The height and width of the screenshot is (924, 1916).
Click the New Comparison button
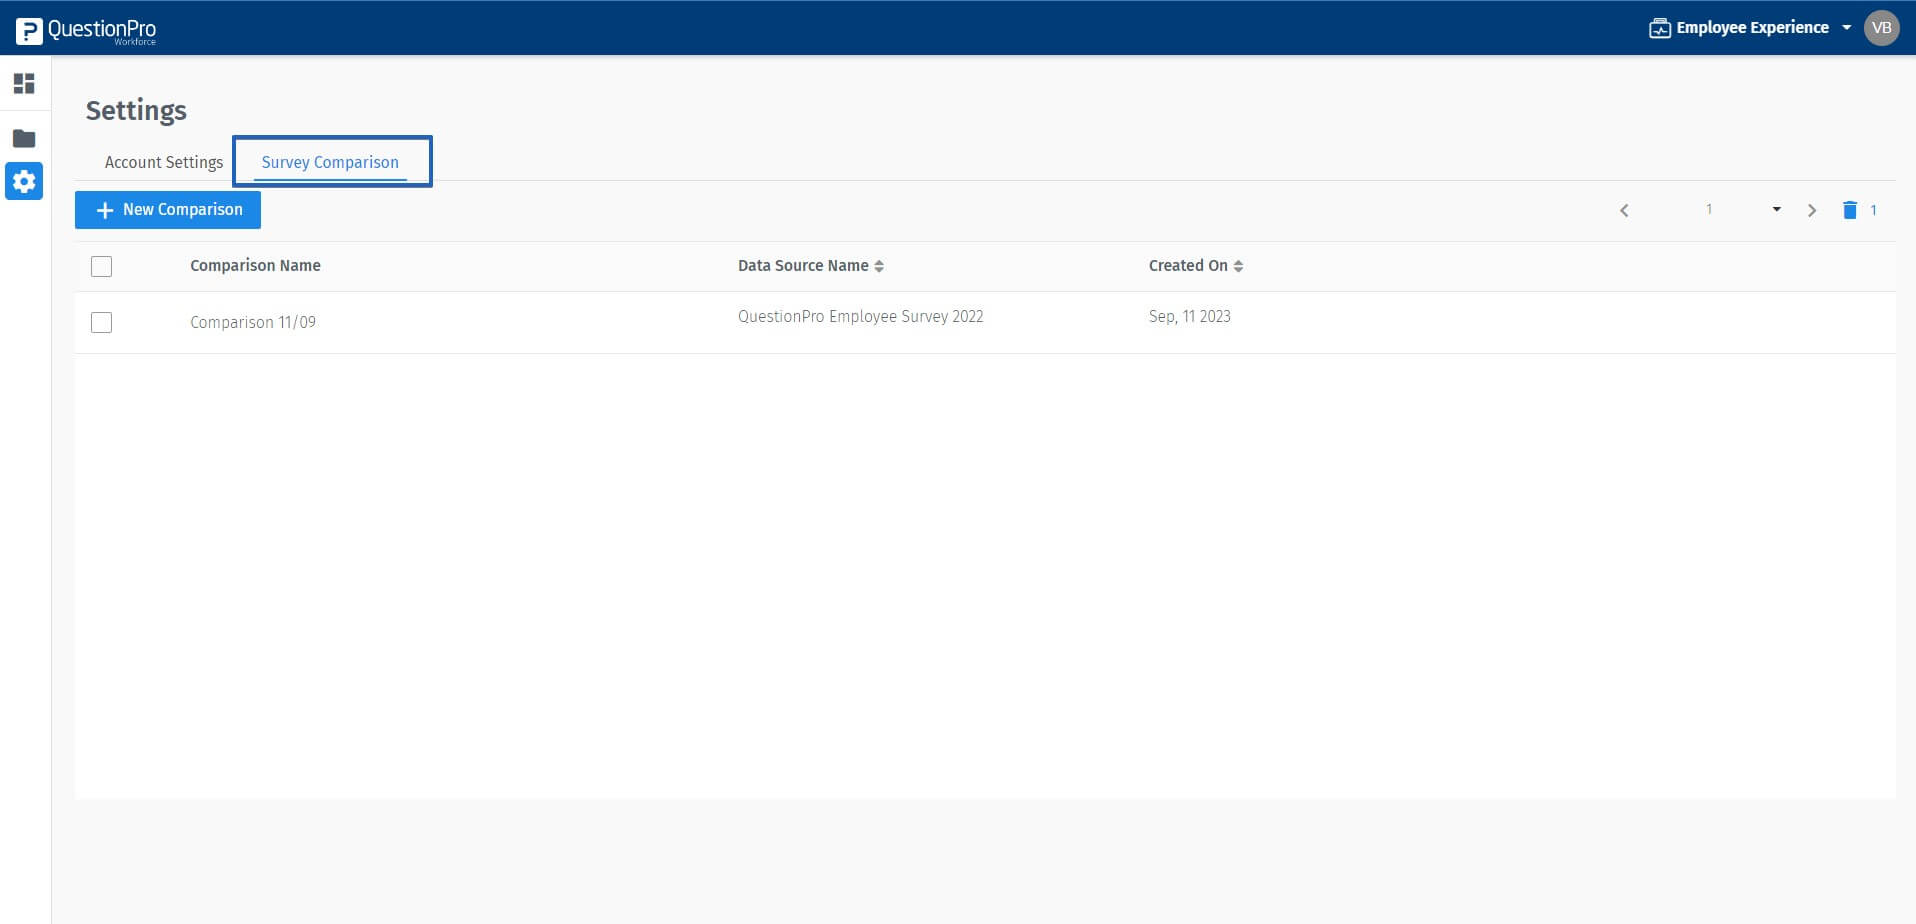167,210
